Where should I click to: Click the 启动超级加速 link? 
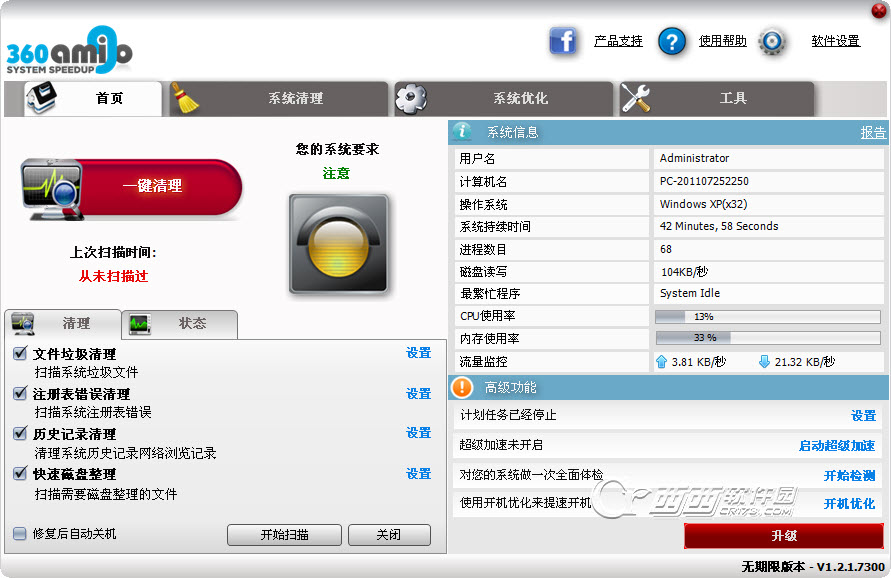click(837, 446)
